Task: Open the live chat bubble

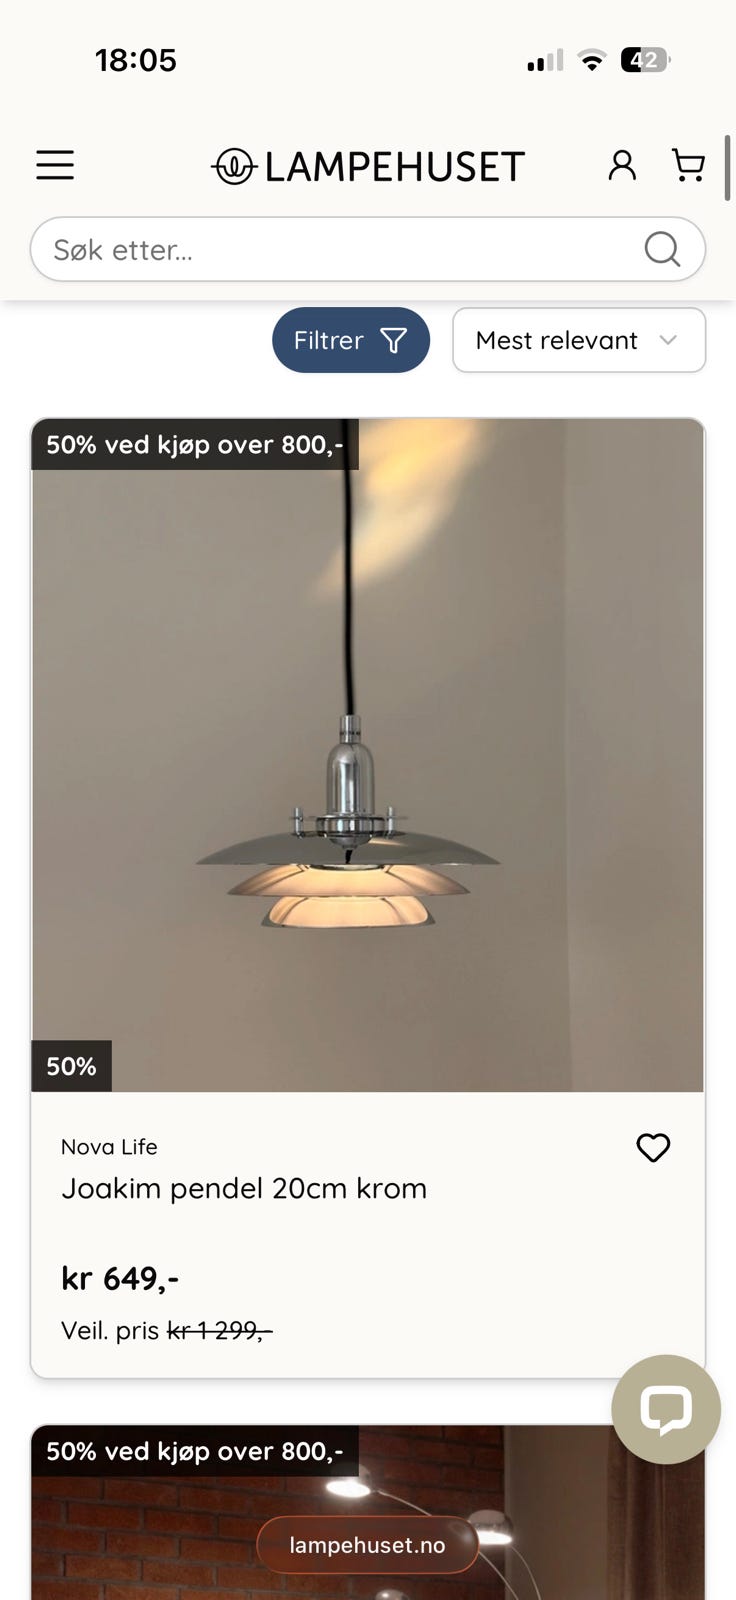Action: (666, 1409)
